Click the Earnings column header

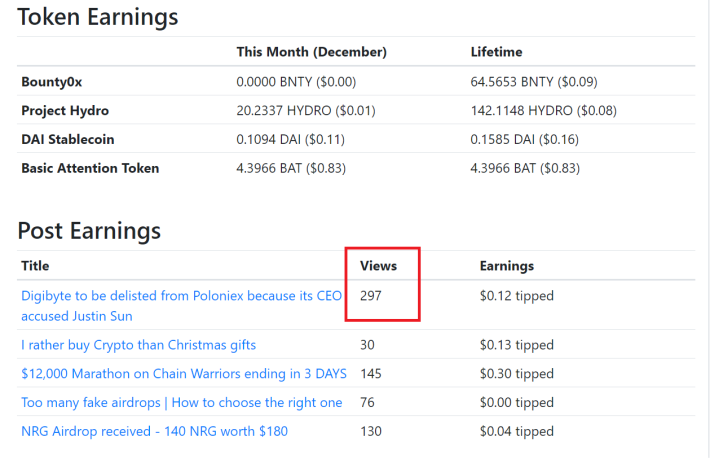point(506,266)
